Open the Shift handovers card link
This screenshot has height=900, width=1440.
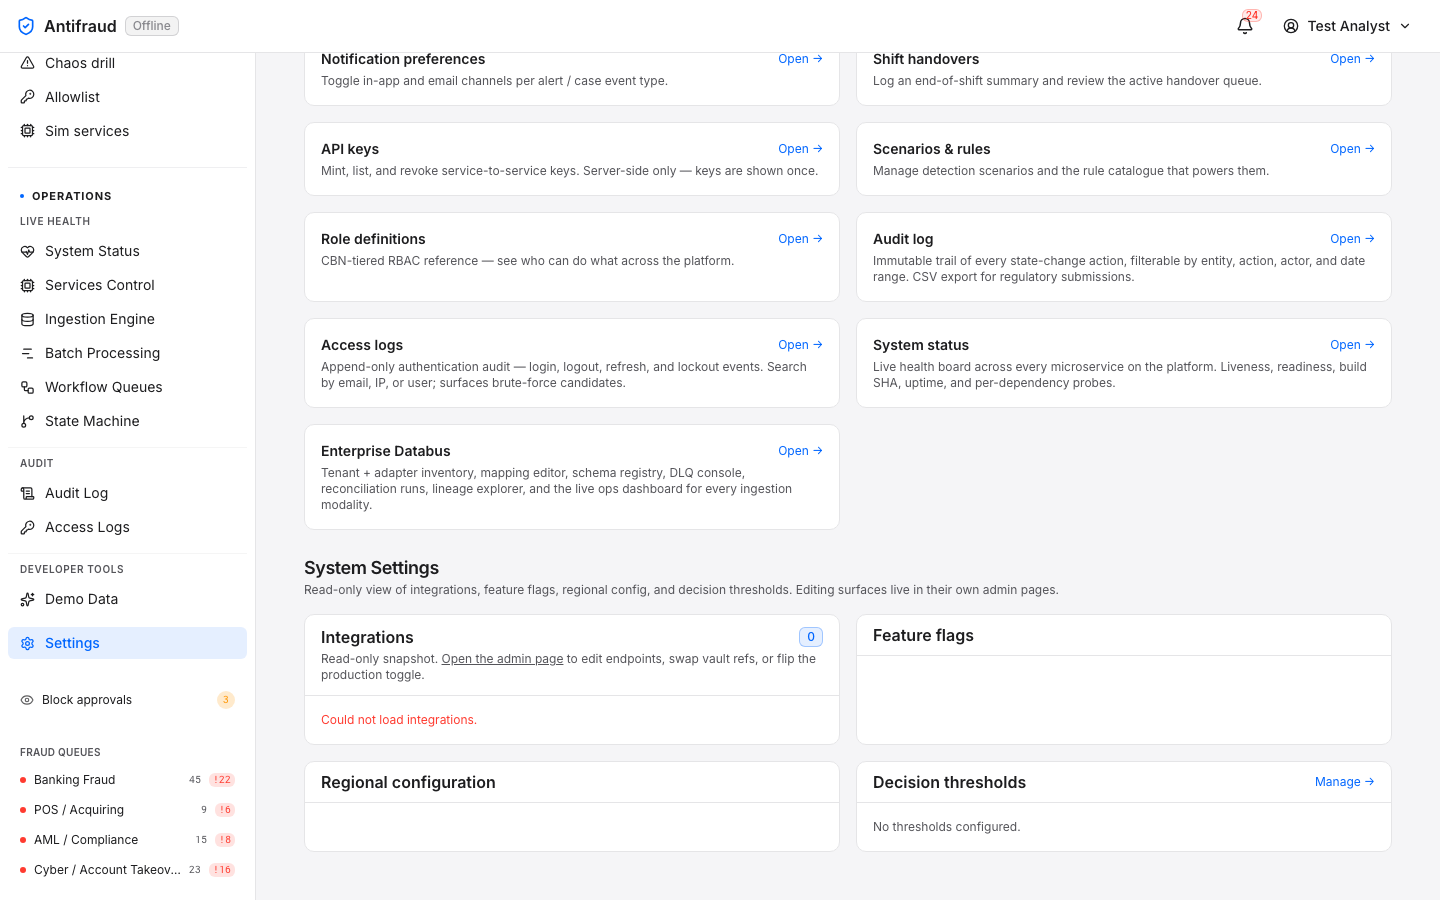(x=1352, y=59)
